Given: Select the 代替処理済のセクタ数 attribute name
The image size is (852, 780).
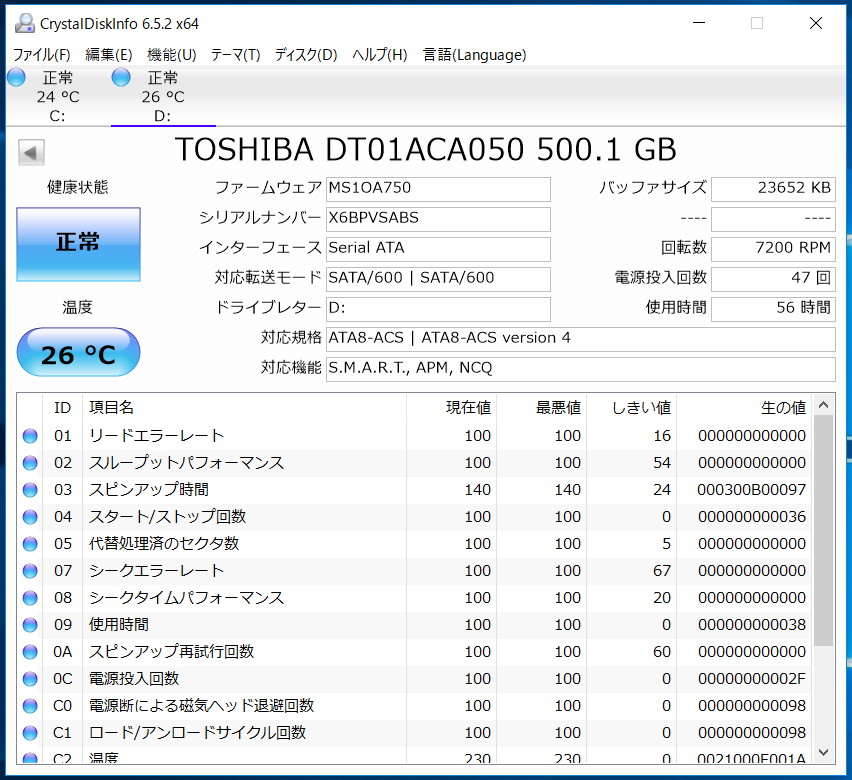Looking at the screenshot, I should [164, 544].
